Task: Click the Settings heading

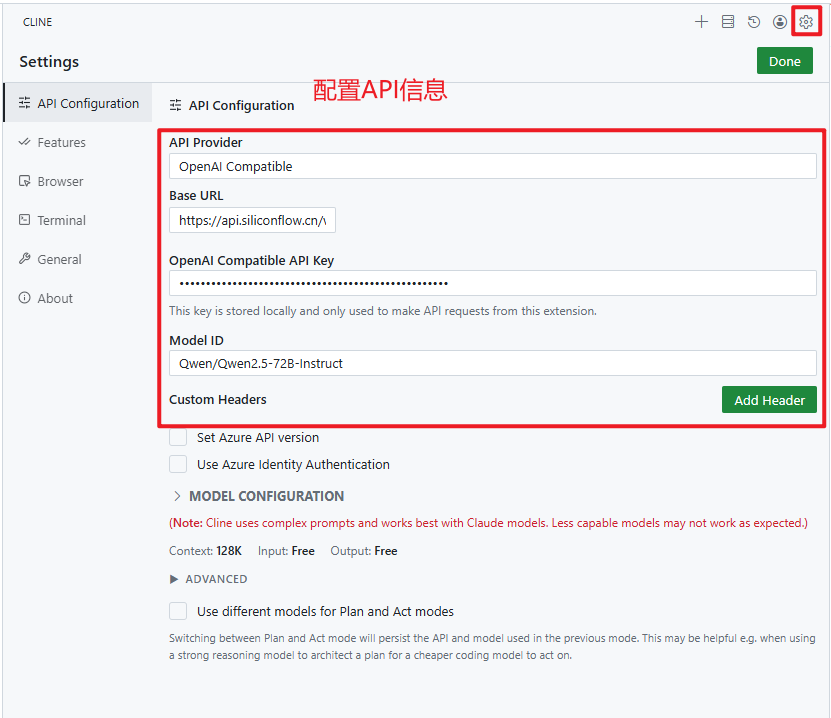Action: 49,61
